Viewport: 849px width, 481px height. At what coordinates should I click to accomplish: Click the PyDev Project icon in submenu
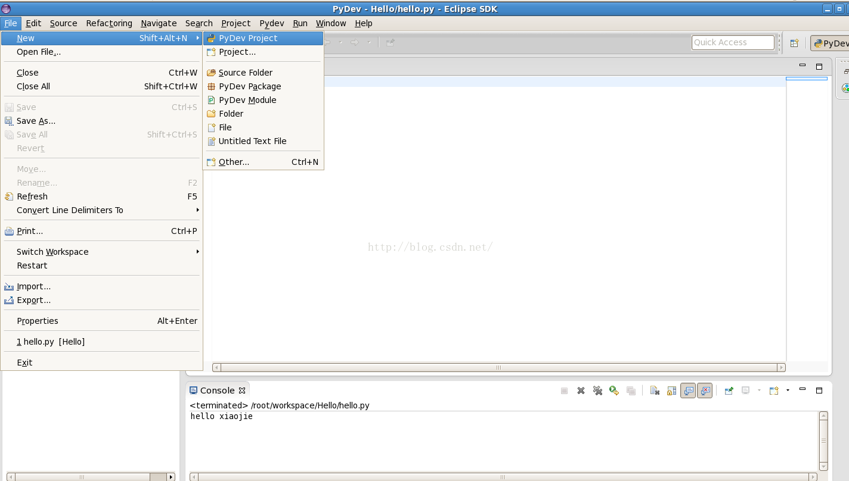(x=211, y=38)
